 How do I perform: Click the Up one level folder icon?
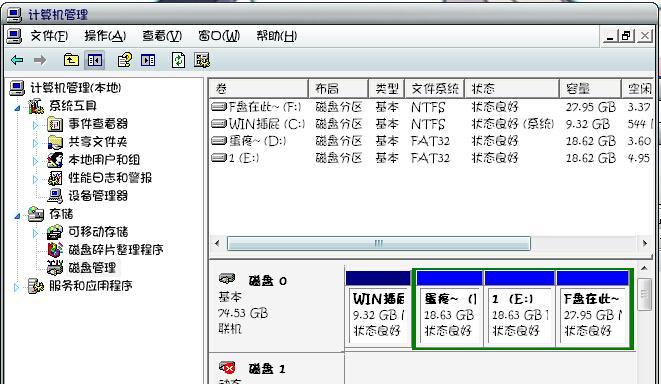(x=71, y=60)
